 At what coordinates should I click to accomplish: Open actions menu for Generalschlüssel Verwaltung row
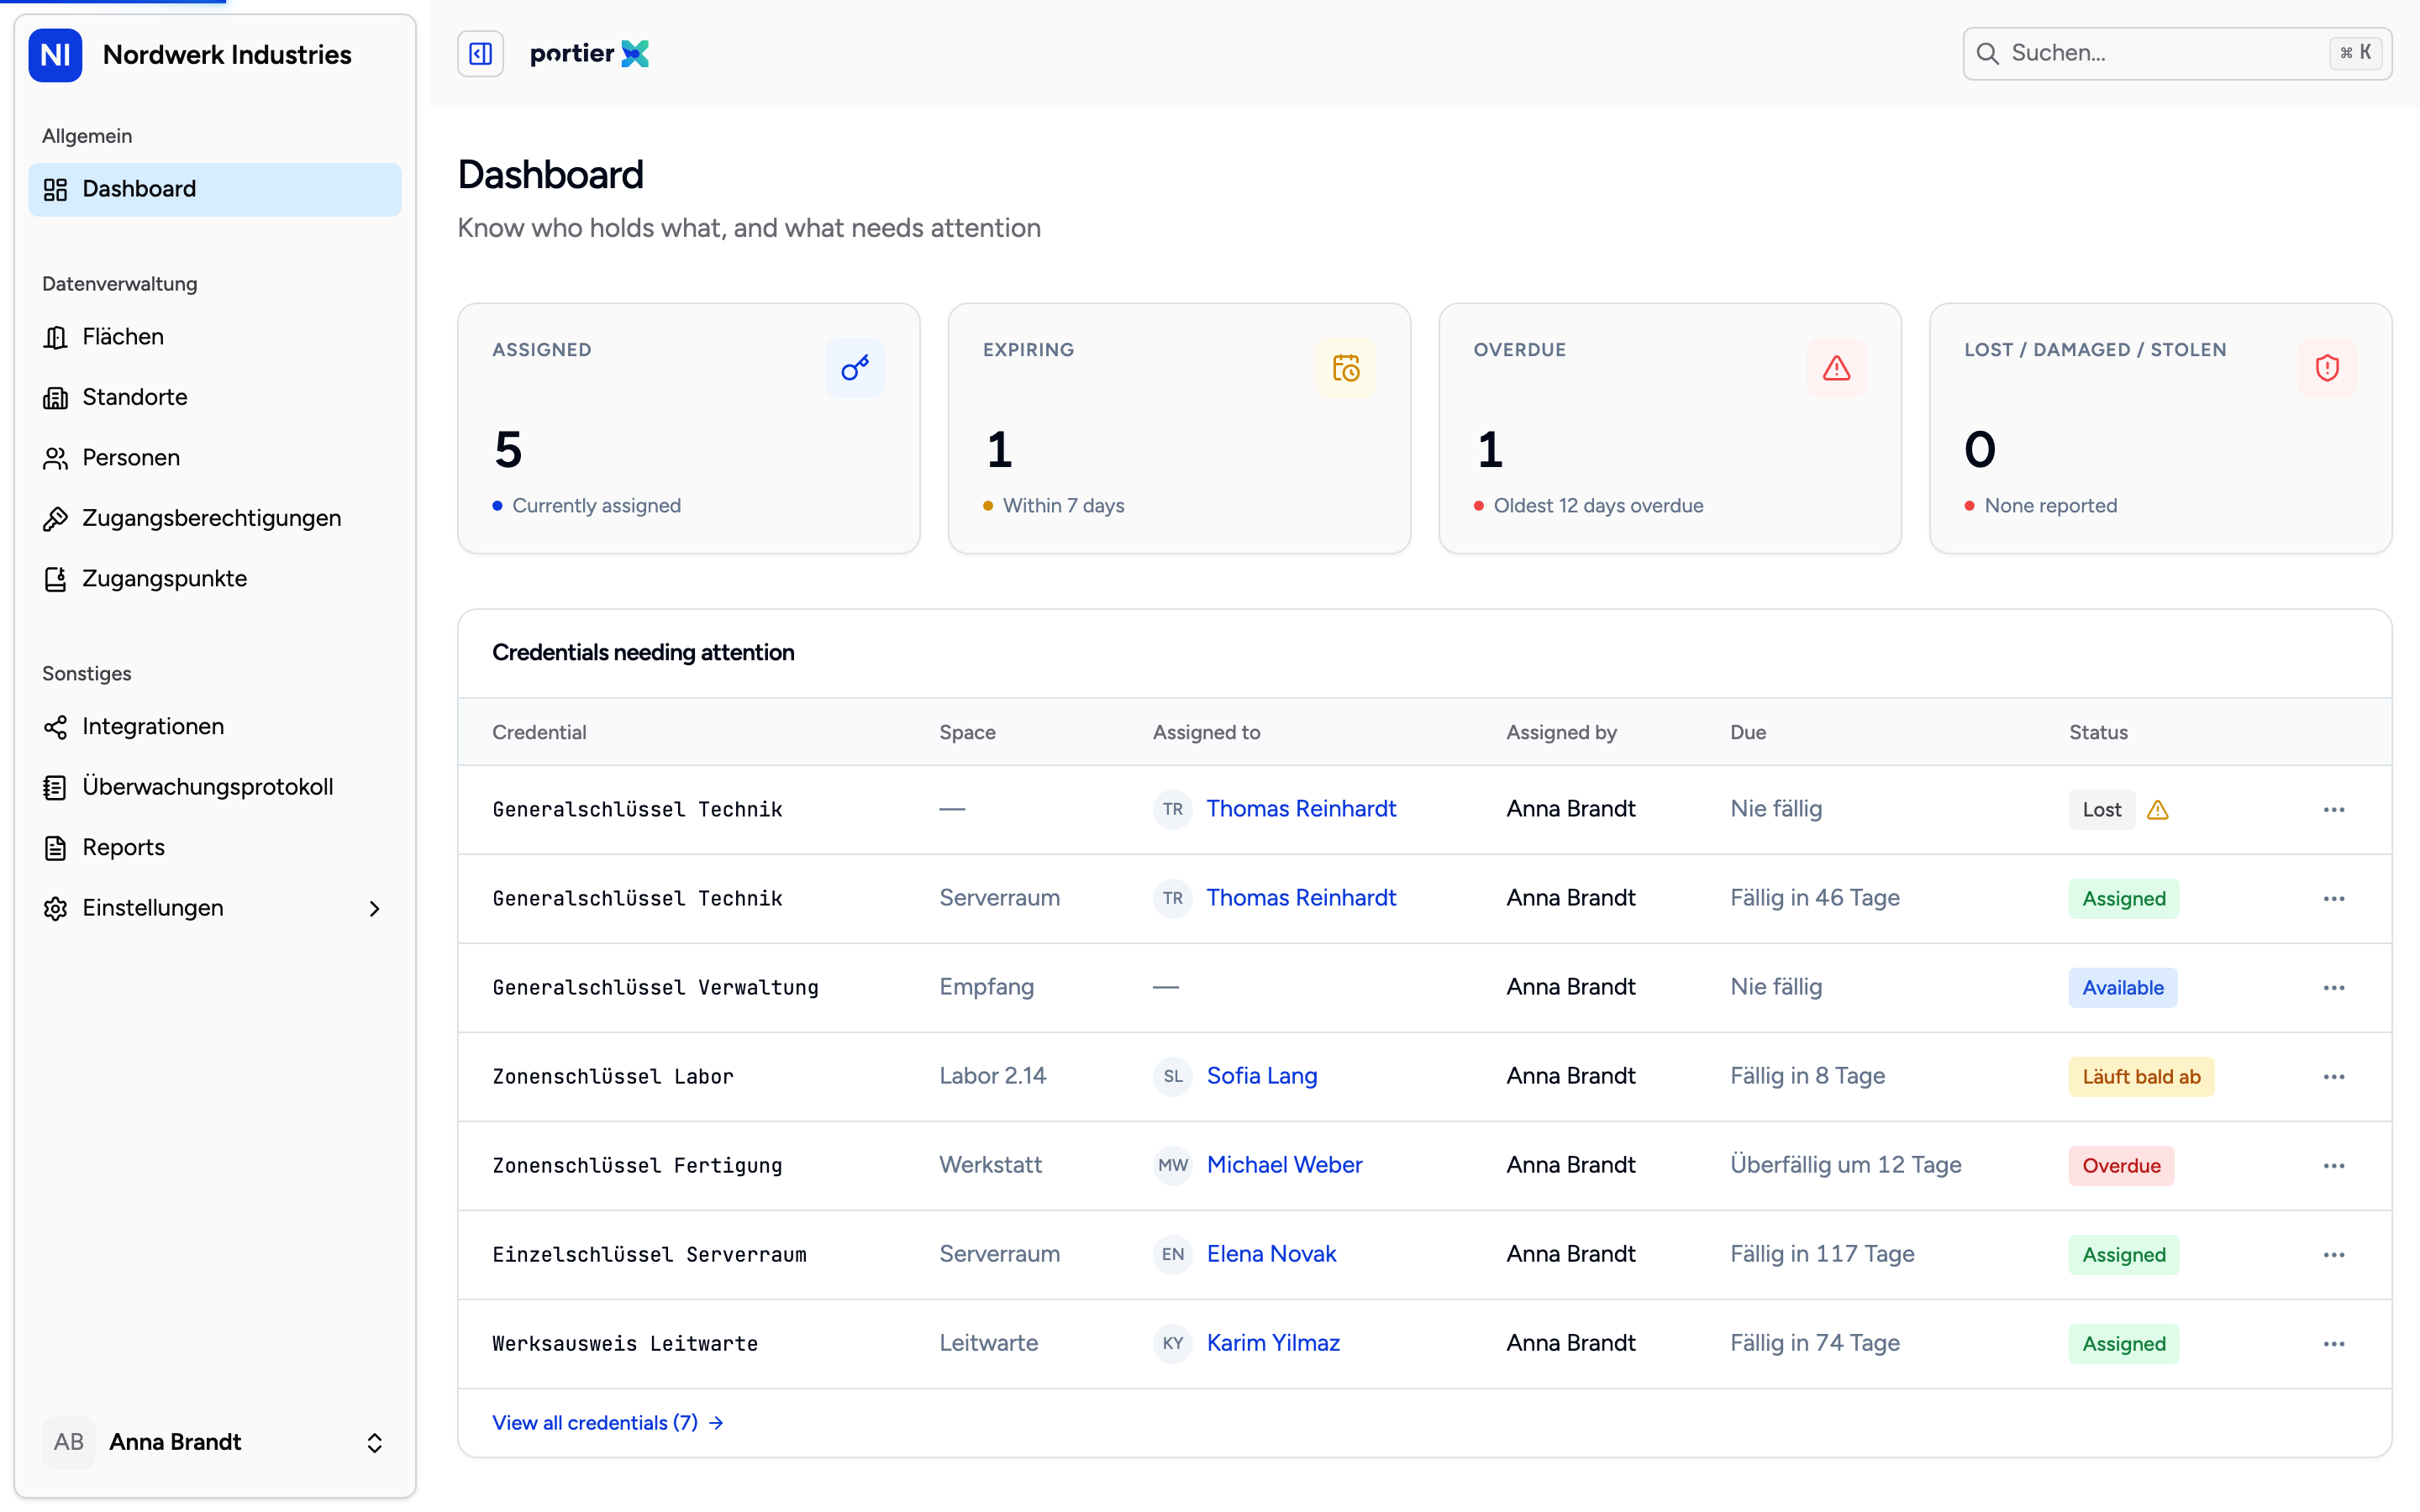[2334, 988]
